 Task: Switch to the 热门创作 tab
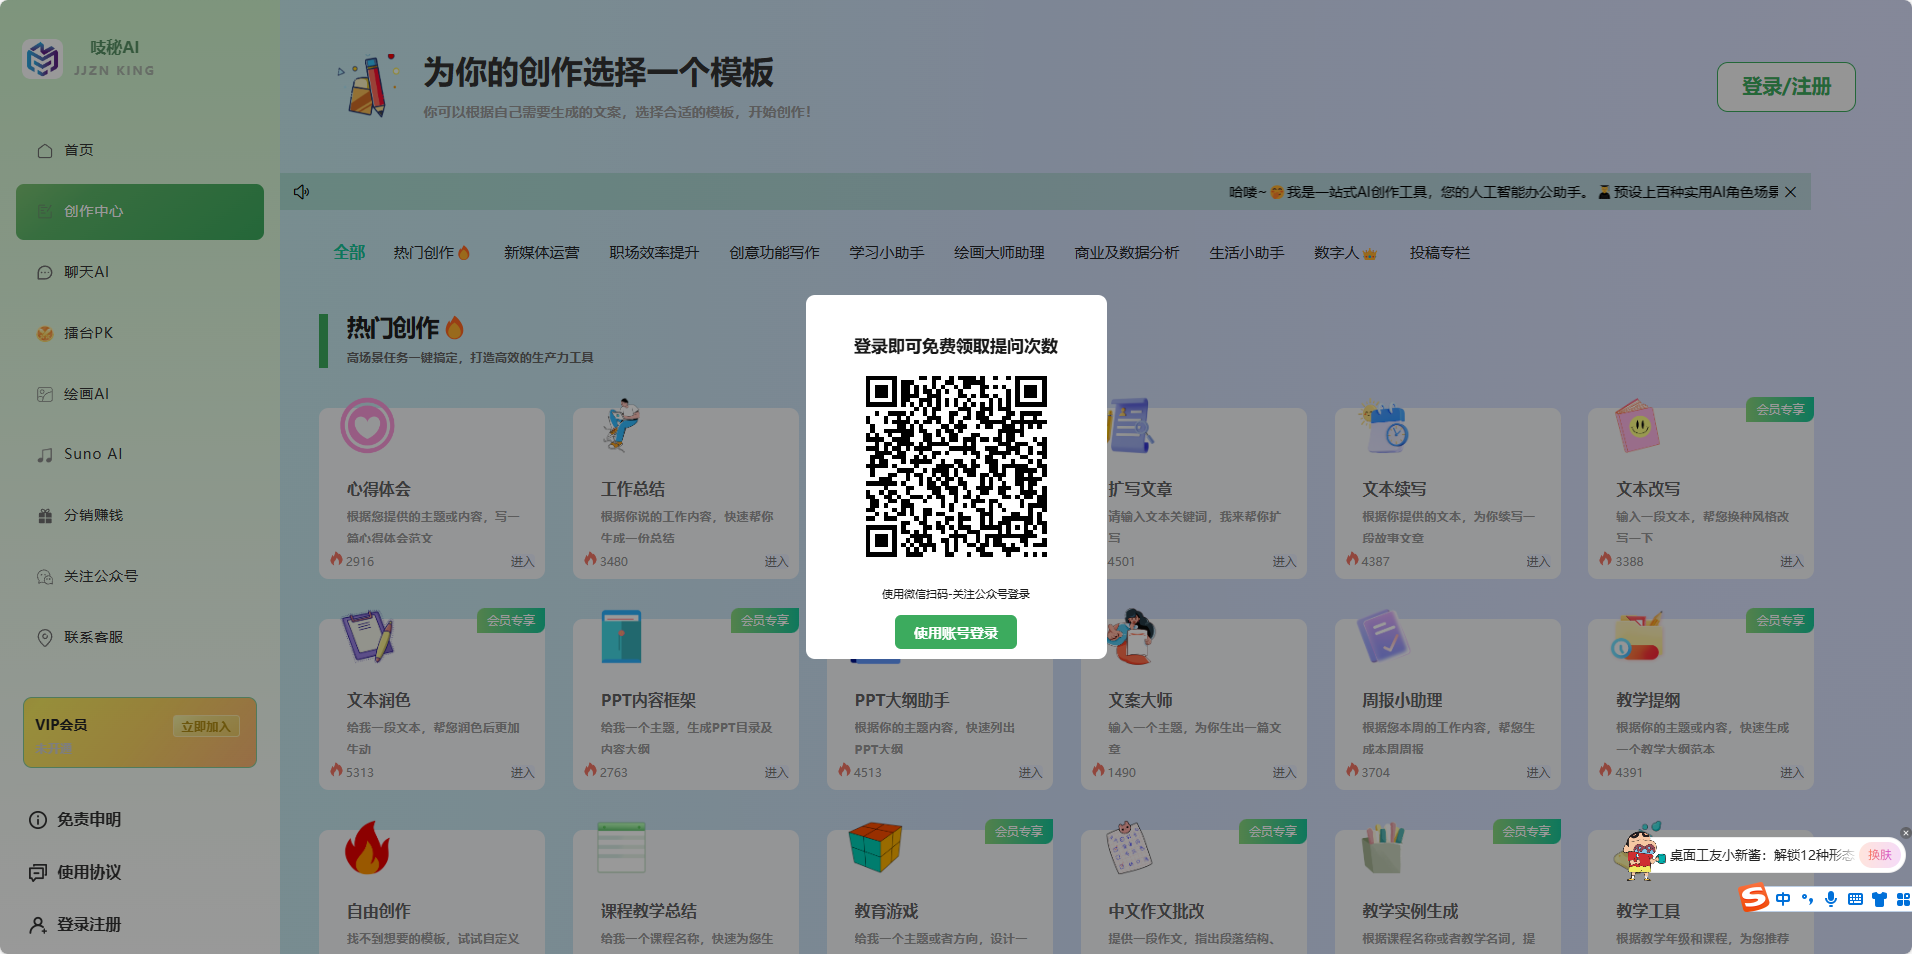[x=432, y=253]
